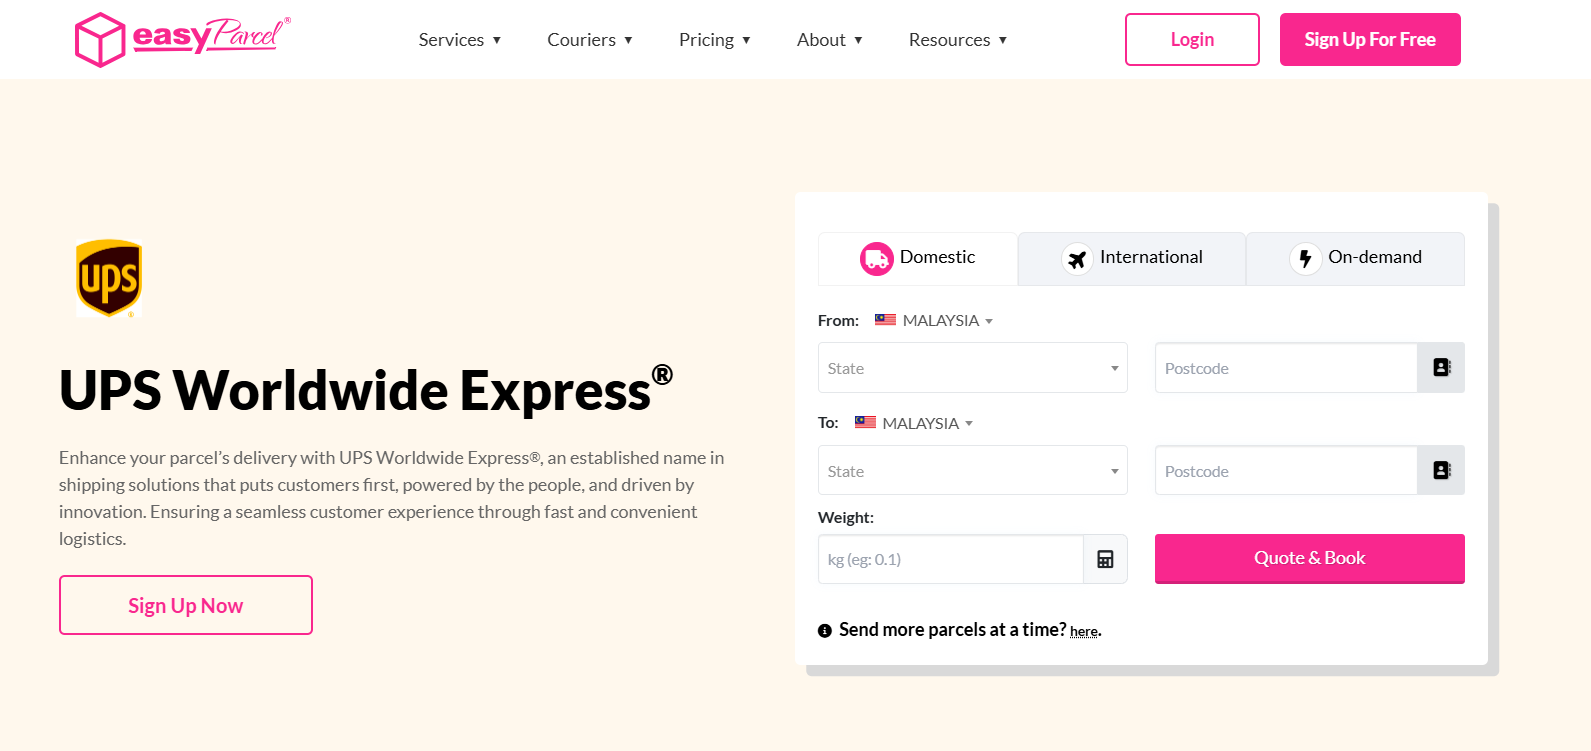Click the International airplane icon
The image size is (1591, 751).
click(1077, 259)
